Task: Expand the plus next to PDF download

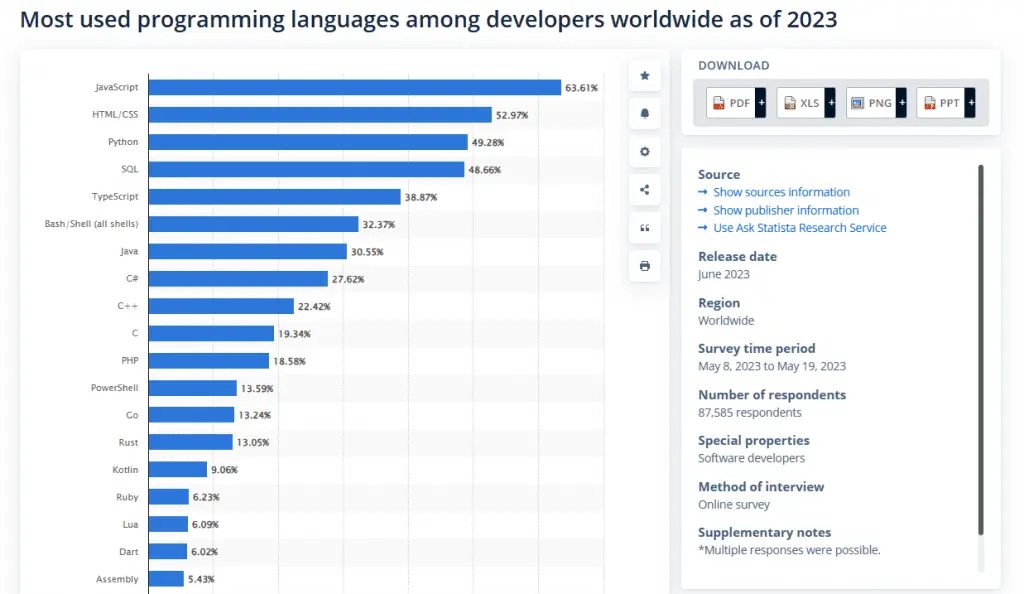Action: [x=759, y=102]
